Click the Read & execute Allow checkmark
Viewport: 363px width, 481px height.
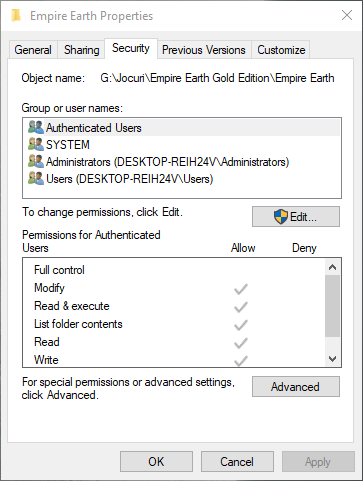(241, 307)
